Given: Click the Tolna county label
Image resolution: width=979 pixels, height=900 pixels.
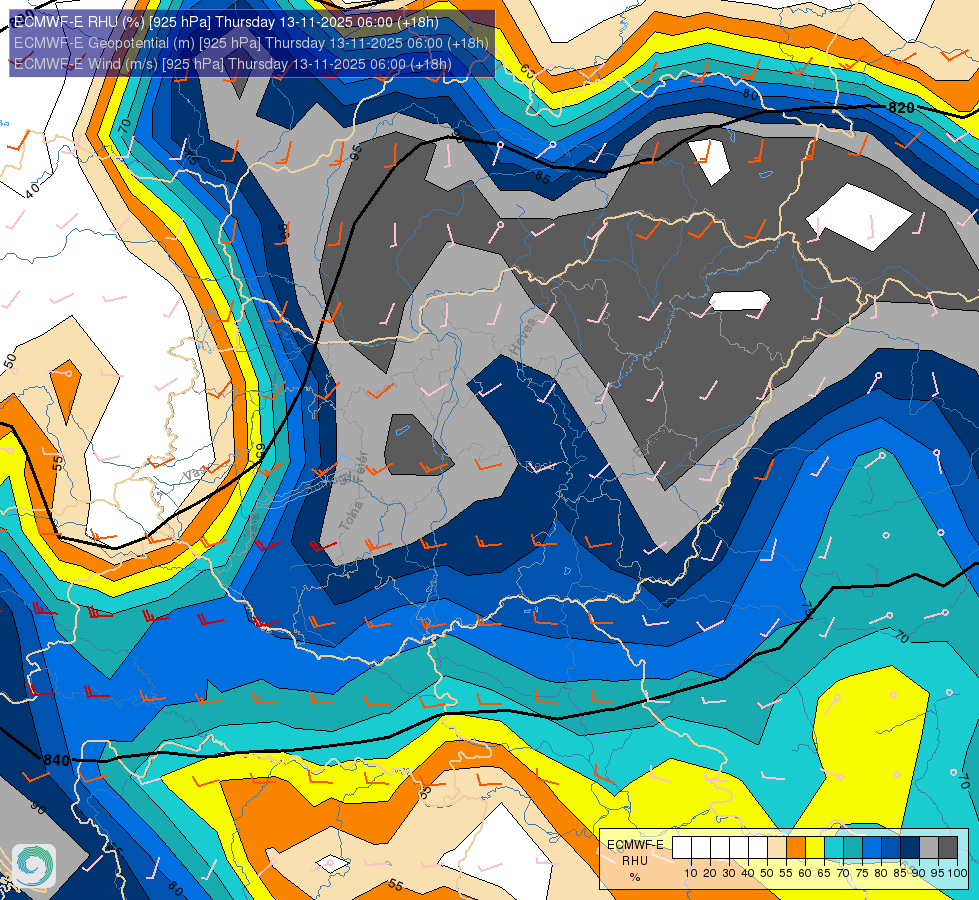Looking at the screenshot, I should click(x=351, y=517).
